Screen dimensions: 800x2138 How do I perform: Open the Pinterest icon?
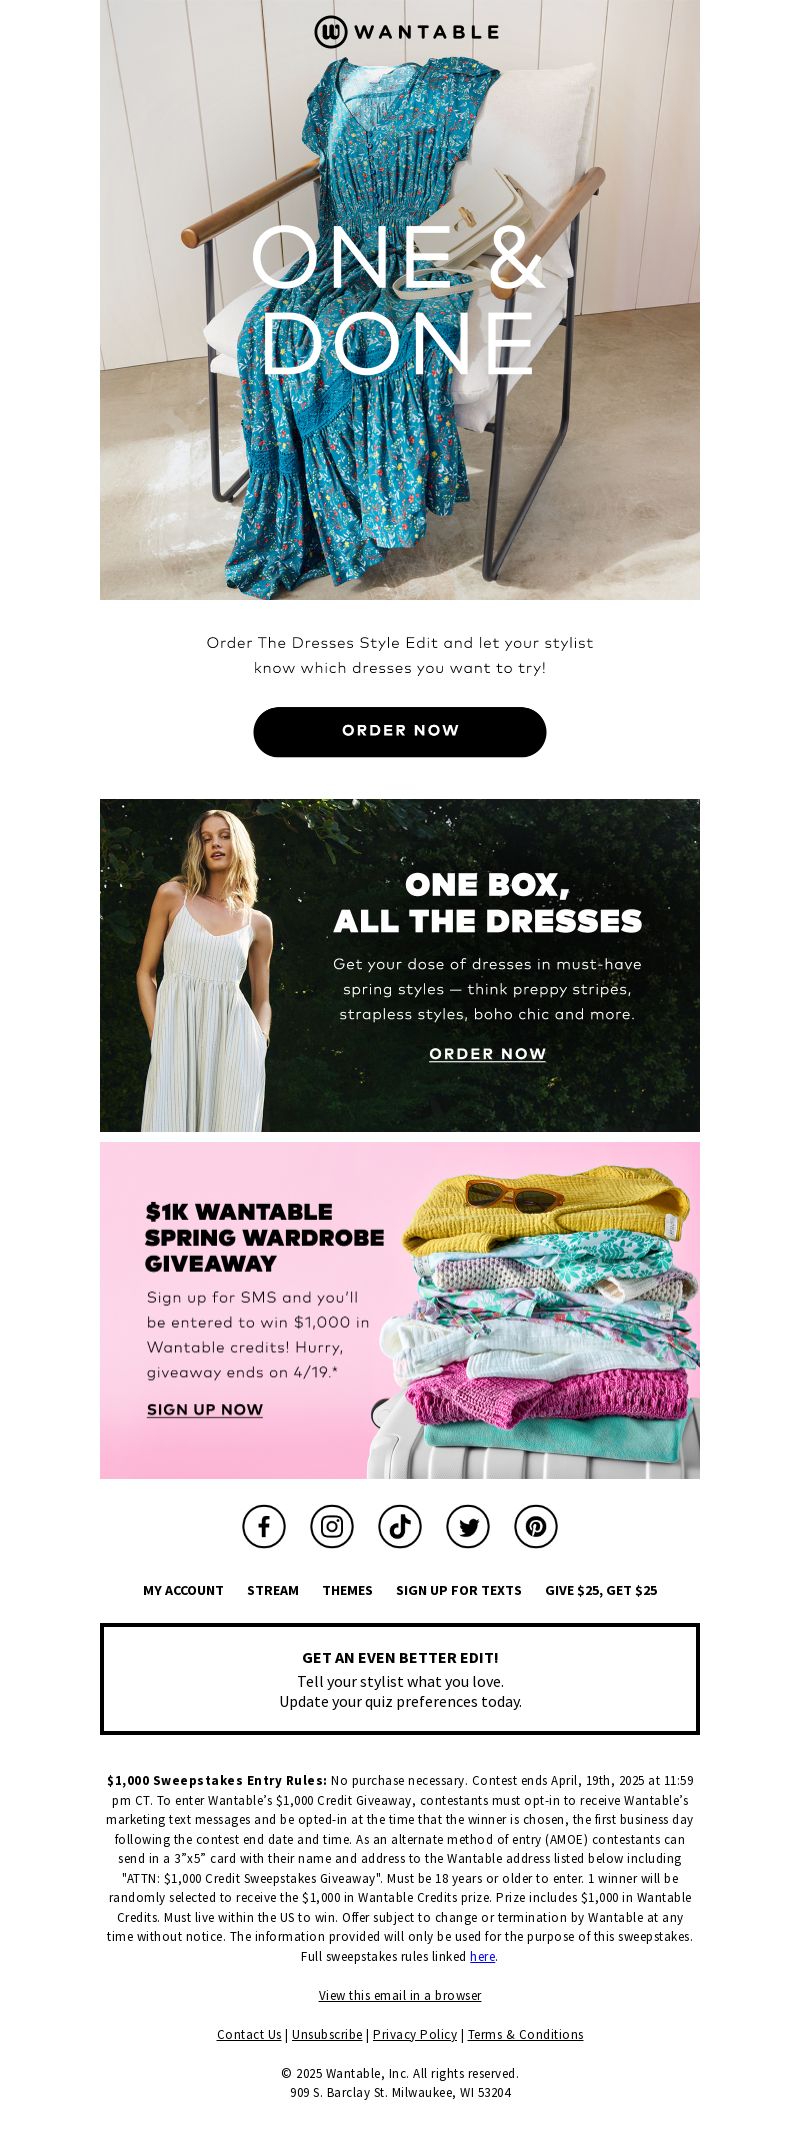click(536, 1526)
